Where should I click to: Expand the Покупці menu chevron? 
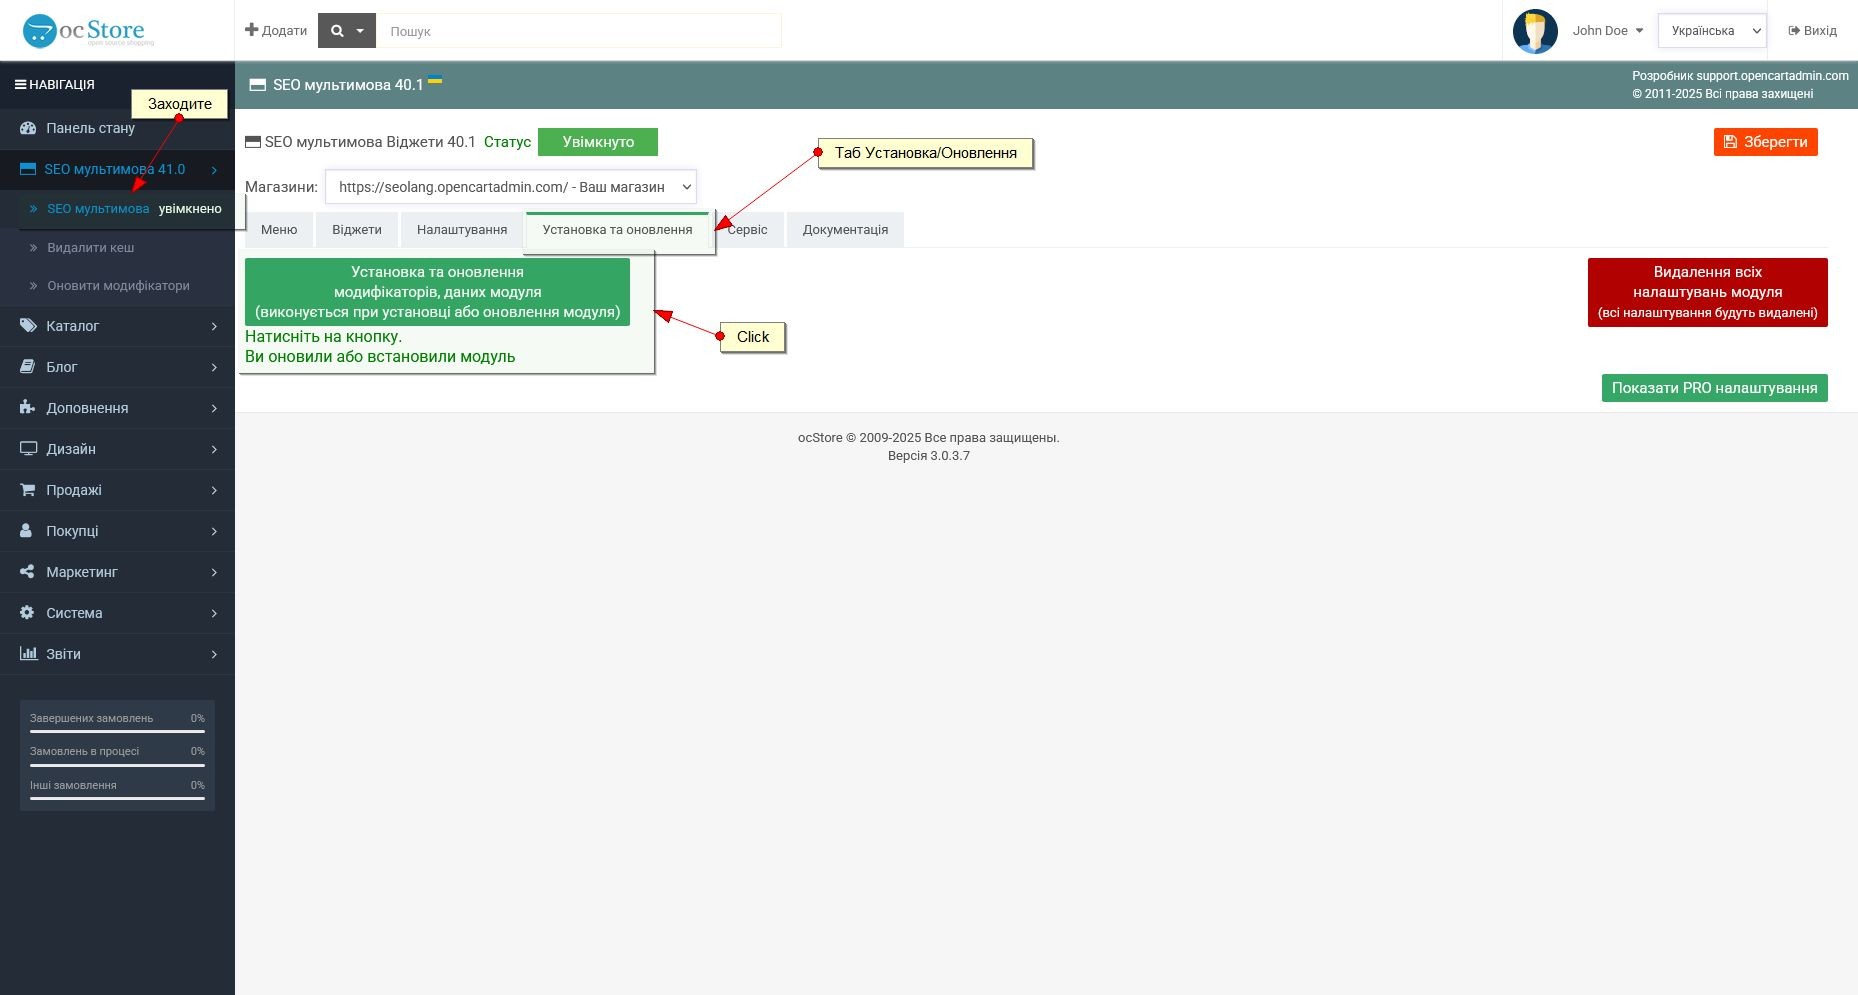point(214,531)
